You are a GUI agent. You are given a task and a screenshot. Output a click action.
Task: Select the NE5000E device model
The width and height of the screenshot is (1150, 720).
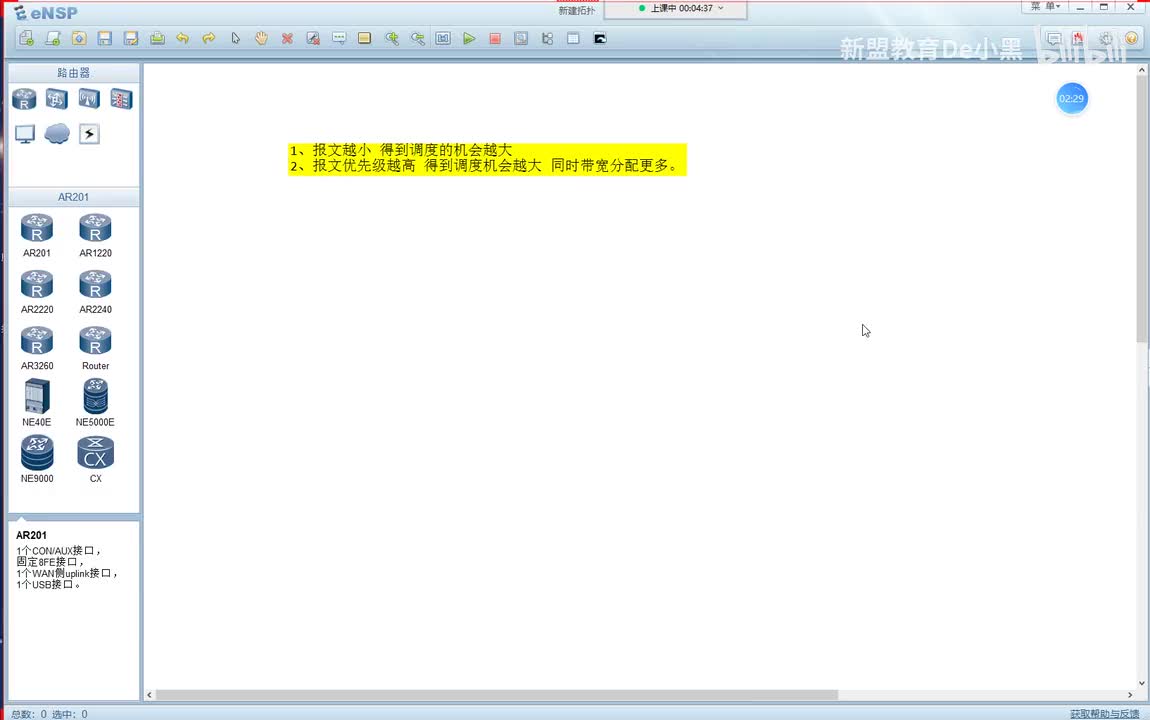pyautogui.click(x=95, y=403)
